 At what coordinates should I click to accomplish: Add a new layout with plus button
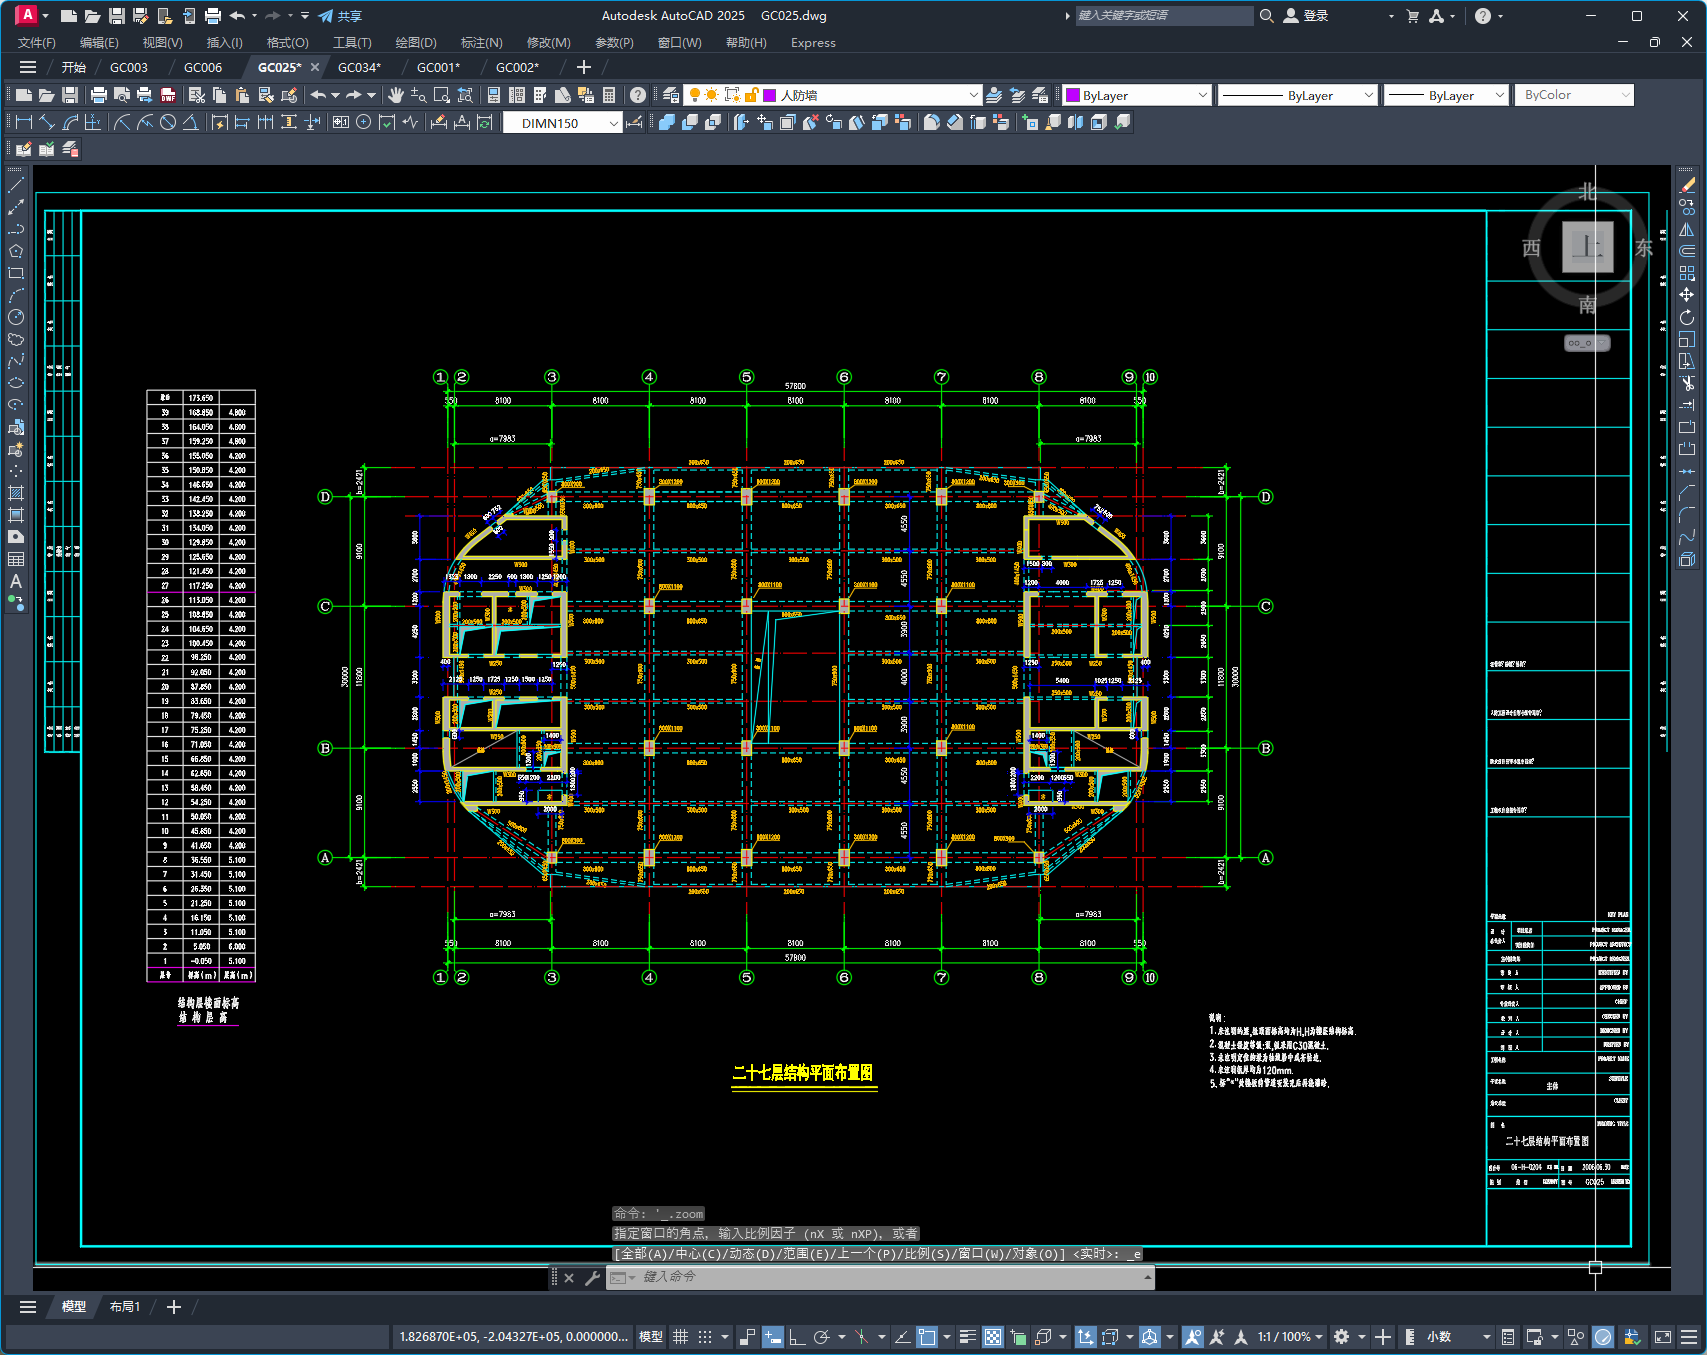(174, 1306)
